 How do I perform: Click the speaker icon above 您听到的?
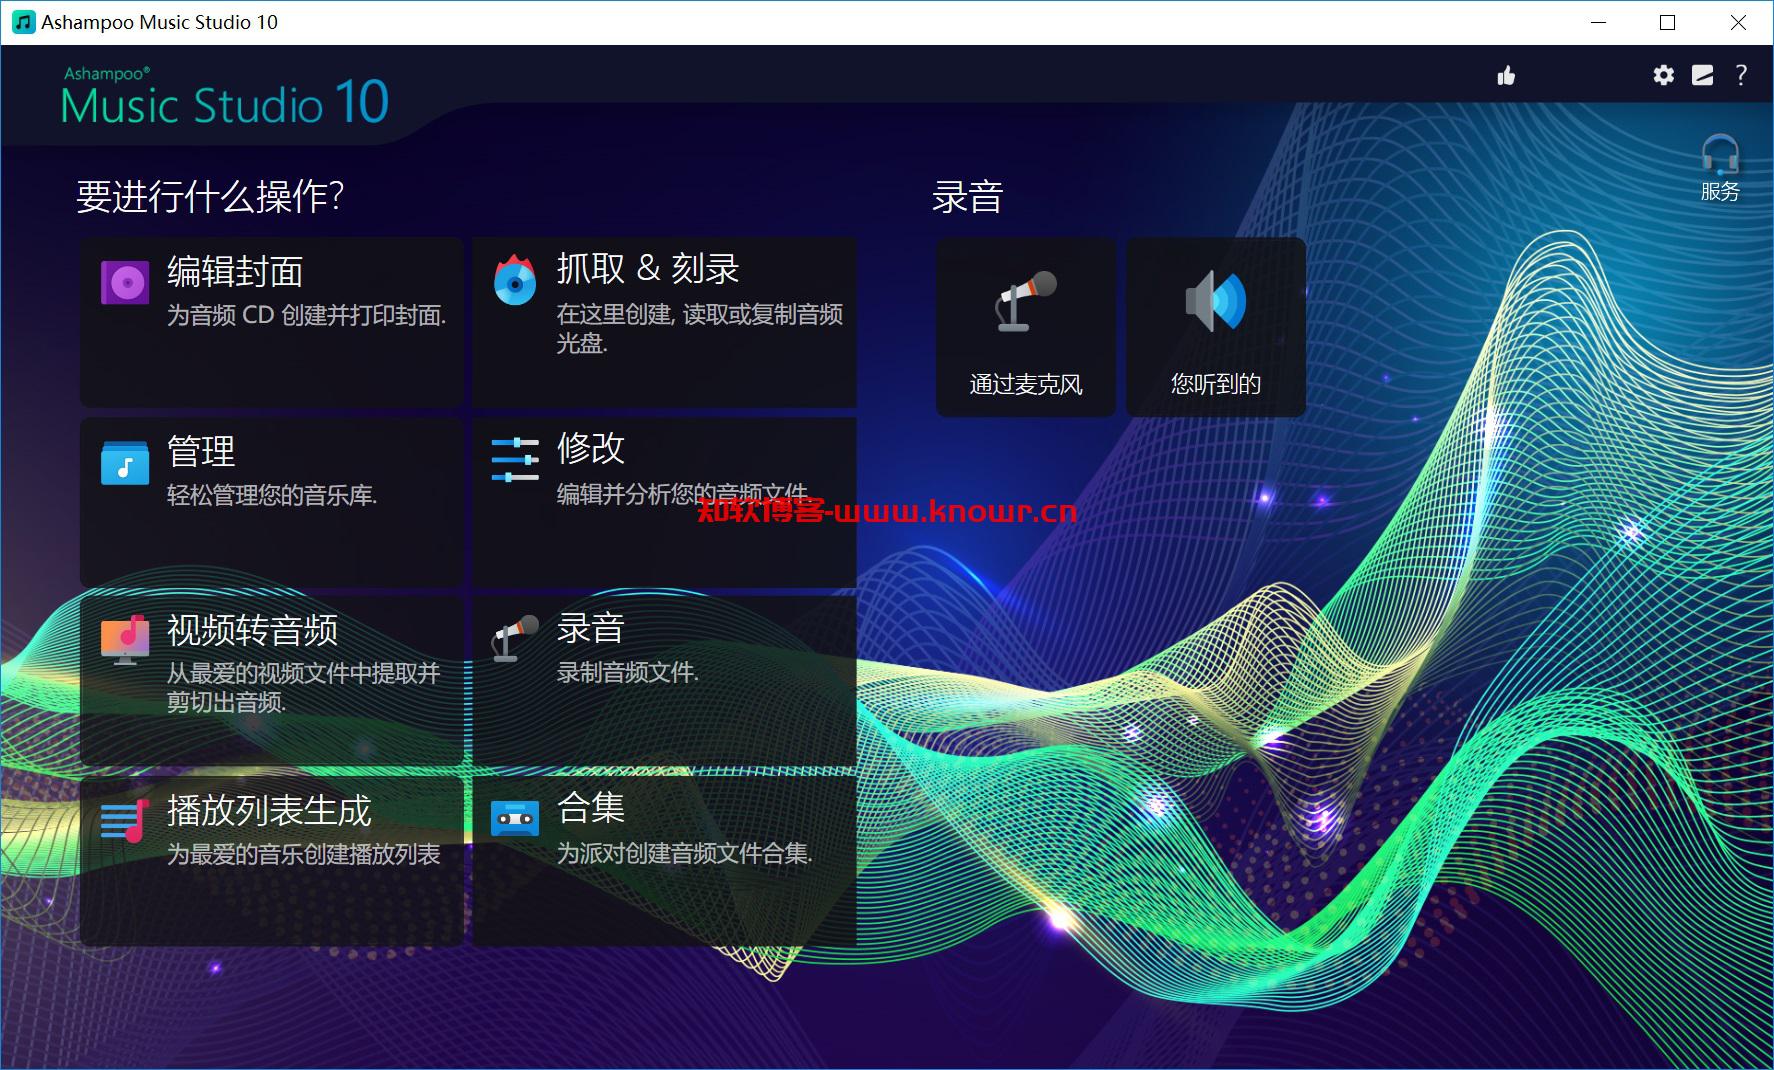[1216, 300]
